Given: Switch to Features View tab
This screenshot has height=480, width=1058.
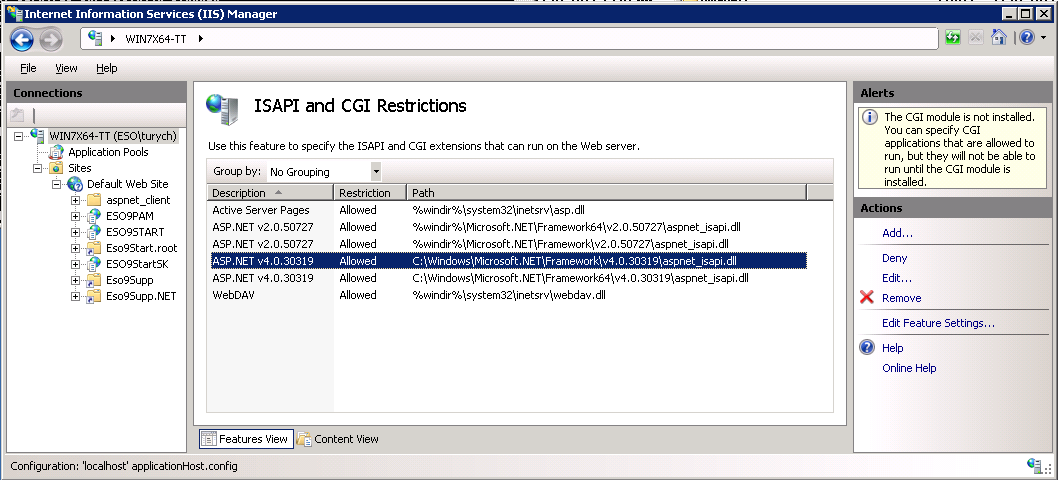Looking at the screenshot, I should 246,439.
